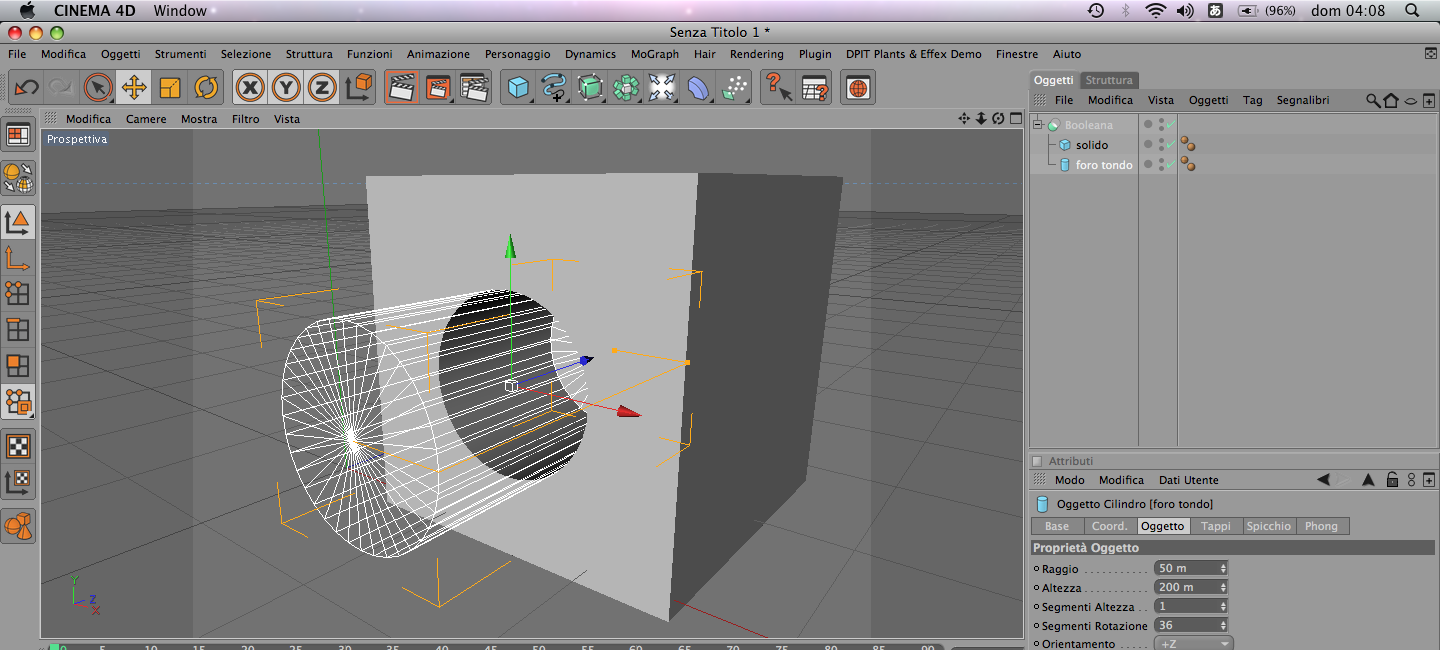This screenshot has width=1440, height=650.
Task: Click the Altezza stepper arrows
Action: [1222, 587]
